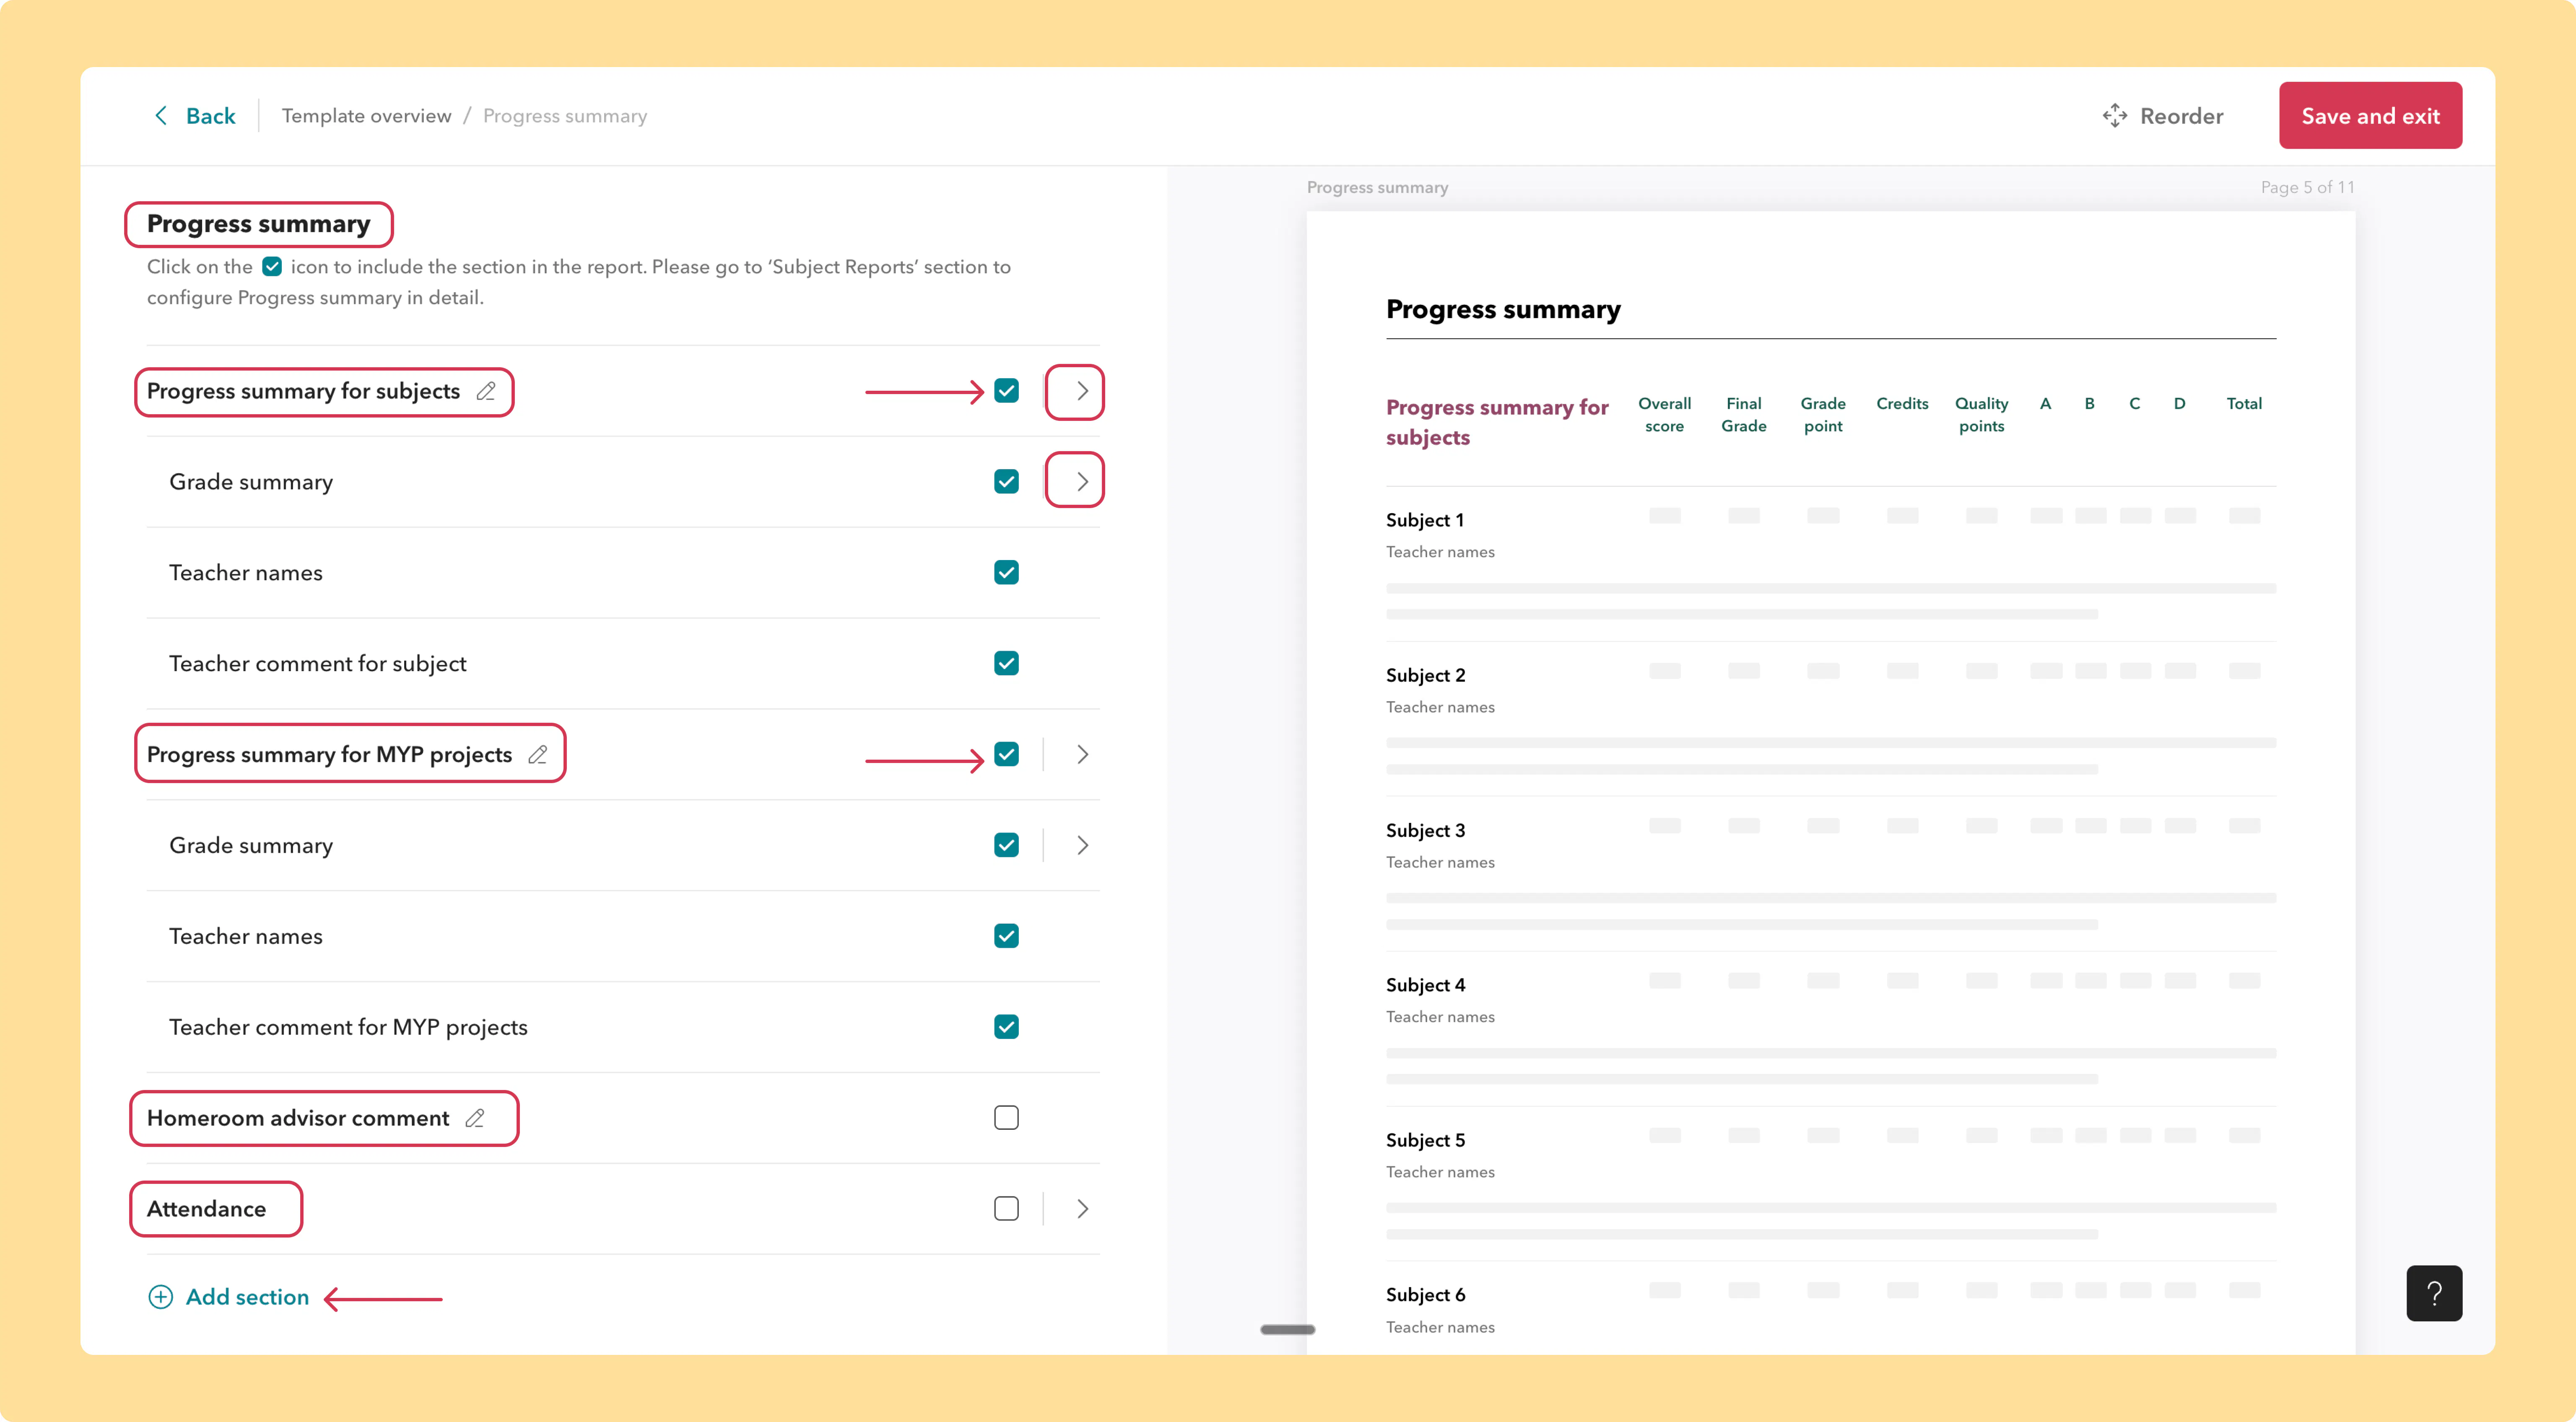The height and width of the screenshot is (1422, 2576).
Task: Expand 'Progress summary for subjects' chevron
Action: (x=1082, y=391)
